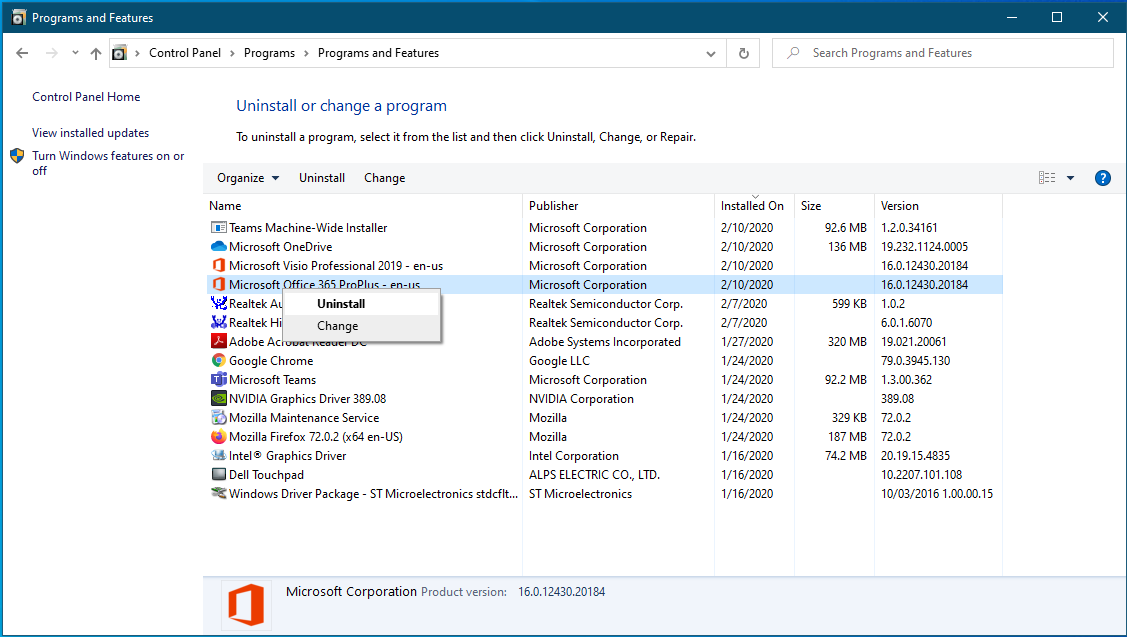
Task: Open View installed updates
Action: coord(90,132)
